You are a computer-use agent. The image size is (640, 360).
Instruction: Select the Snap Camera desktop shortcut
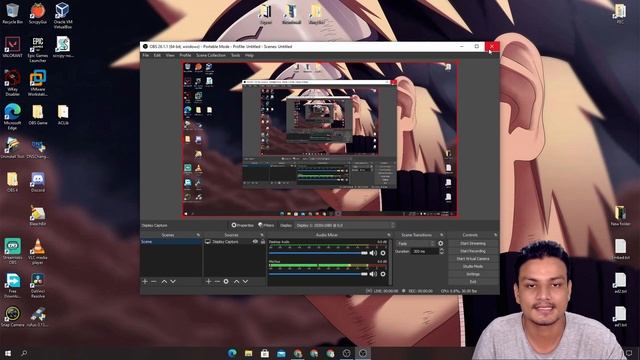click(x=12, y=317)
